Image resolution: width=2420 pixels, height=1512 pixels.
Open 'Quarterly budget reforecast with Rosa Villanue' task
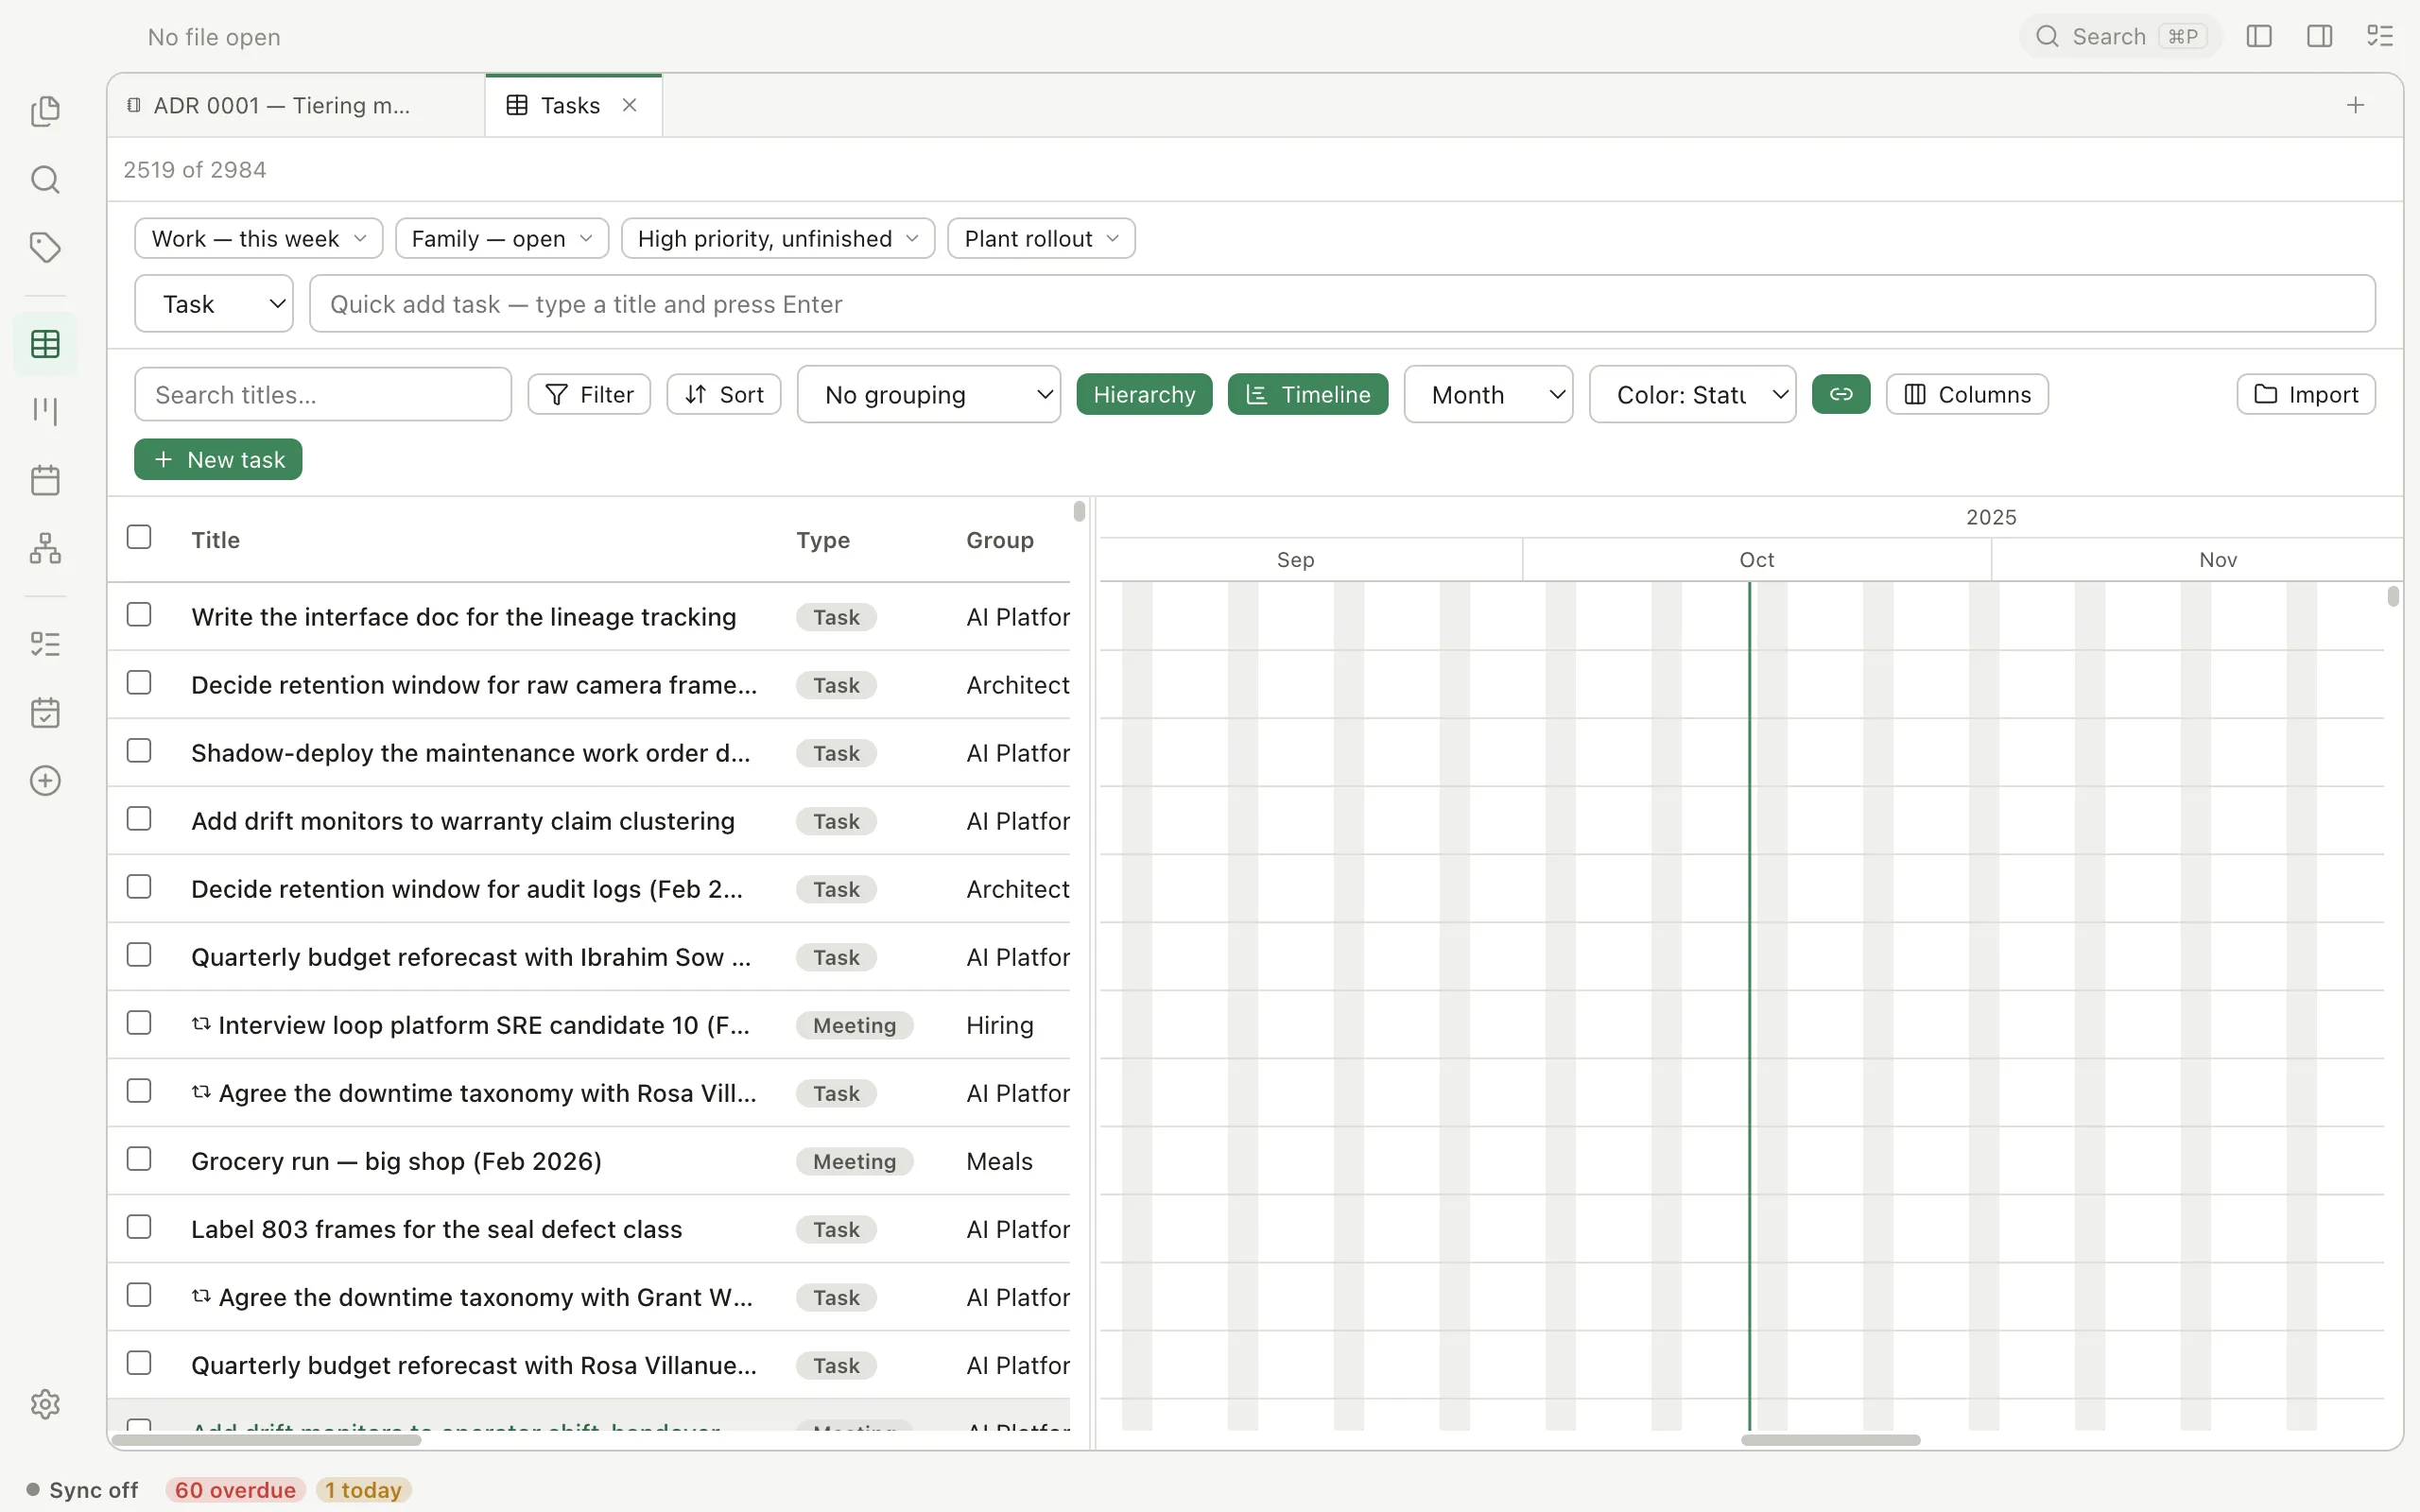(474, 1365)
